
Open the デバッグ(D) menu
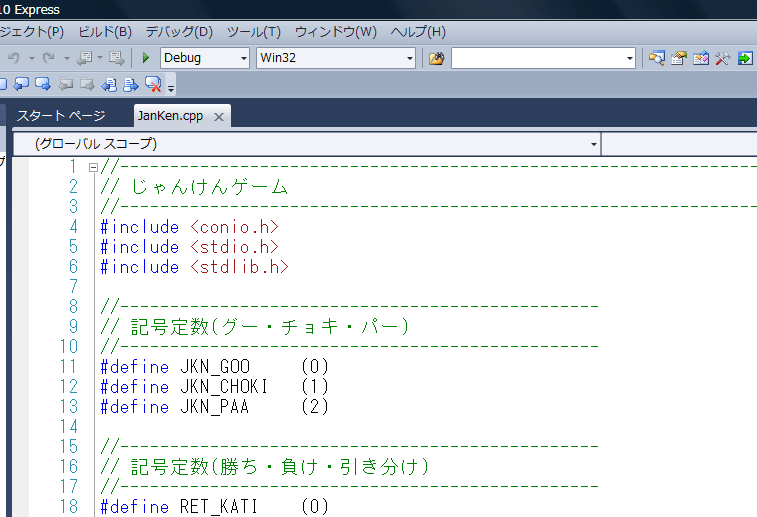tap(179, 31)
